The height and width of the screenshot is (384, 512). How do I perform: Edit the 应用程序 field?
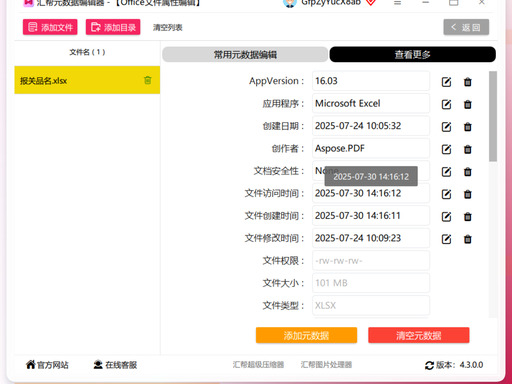pos(446,104)
